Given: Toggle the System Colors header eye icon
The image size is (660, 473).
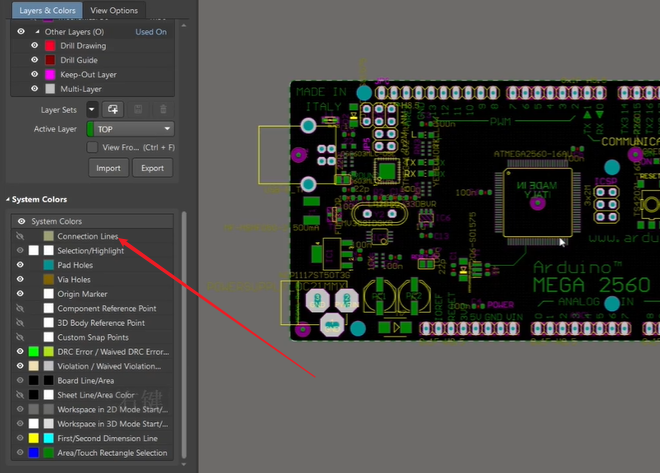Looking at the screenshot, I should click(21, 221).
